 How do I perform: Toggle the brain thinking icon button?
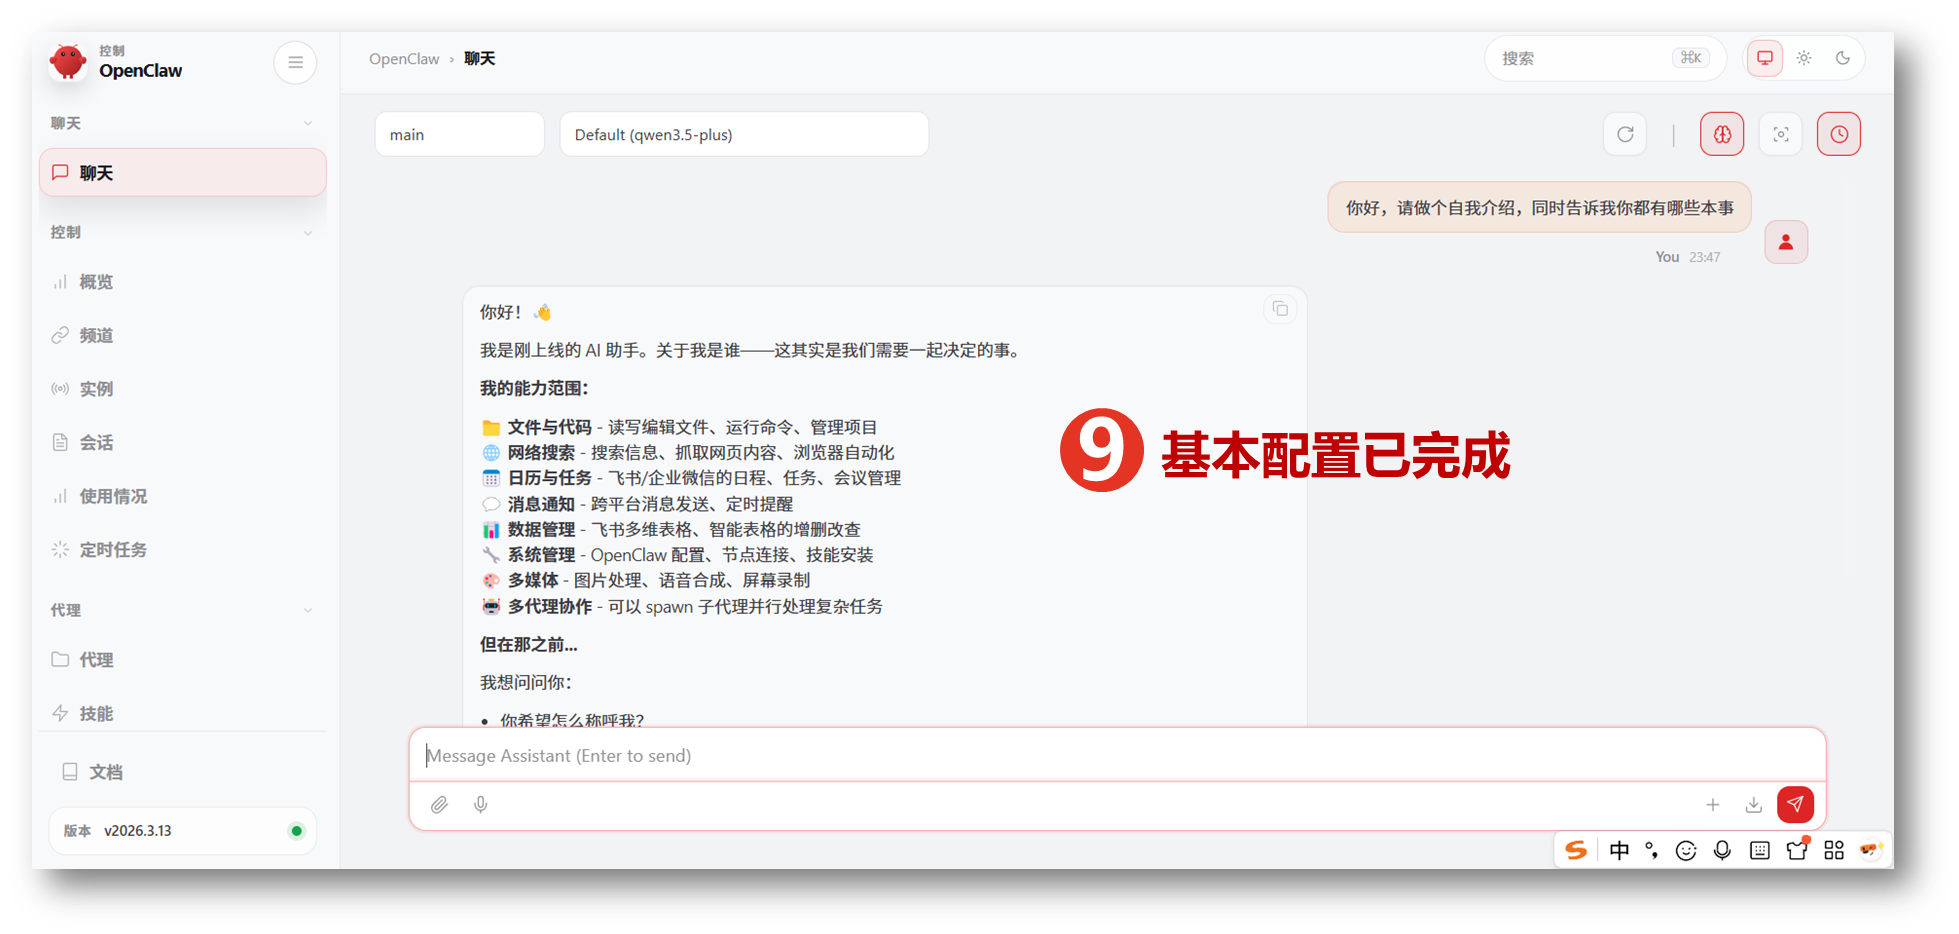1722,134
